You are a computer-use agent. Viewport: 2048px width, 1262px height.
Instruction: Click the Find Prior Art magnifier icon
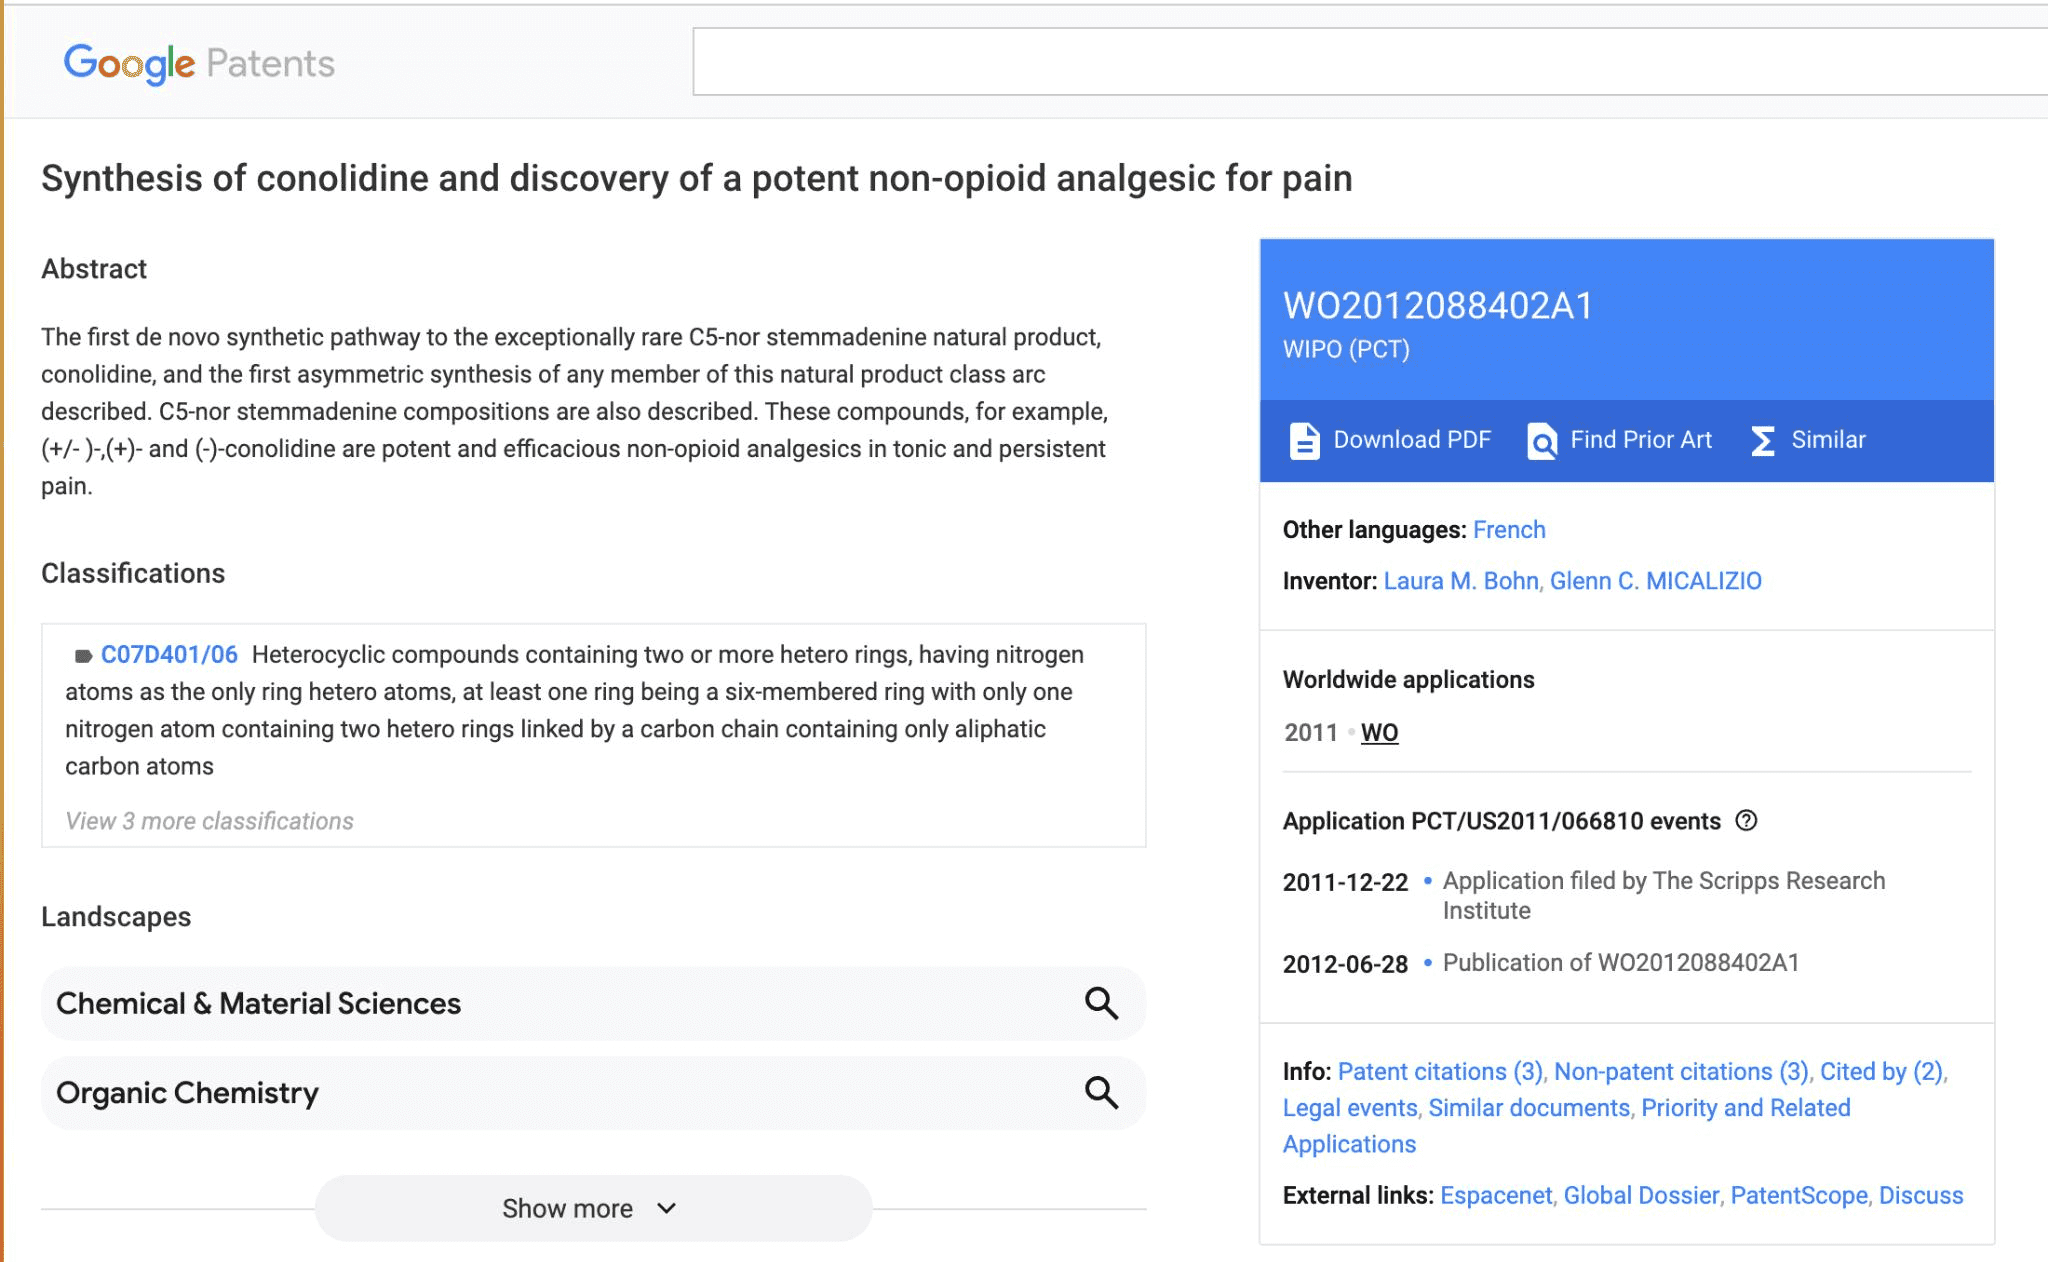tap(1542, 441)
